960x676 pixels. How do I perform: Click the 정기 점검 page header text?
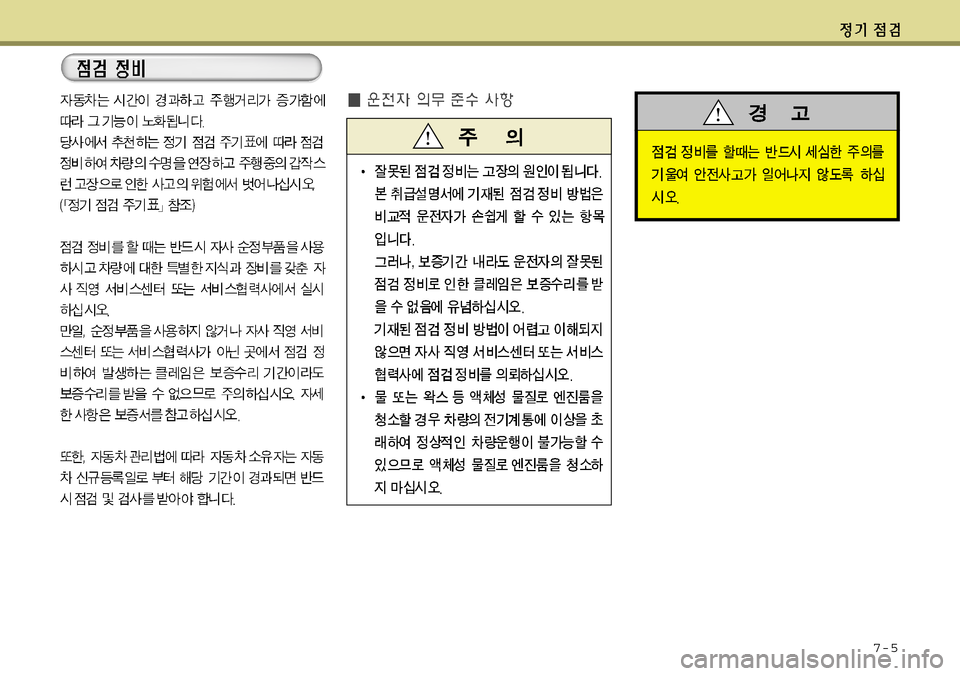pos(870,30)
